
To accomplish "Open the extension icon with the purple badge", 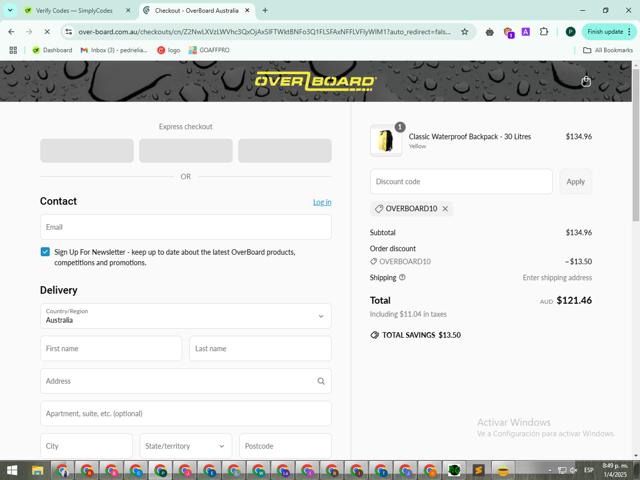I will point(509,32).
